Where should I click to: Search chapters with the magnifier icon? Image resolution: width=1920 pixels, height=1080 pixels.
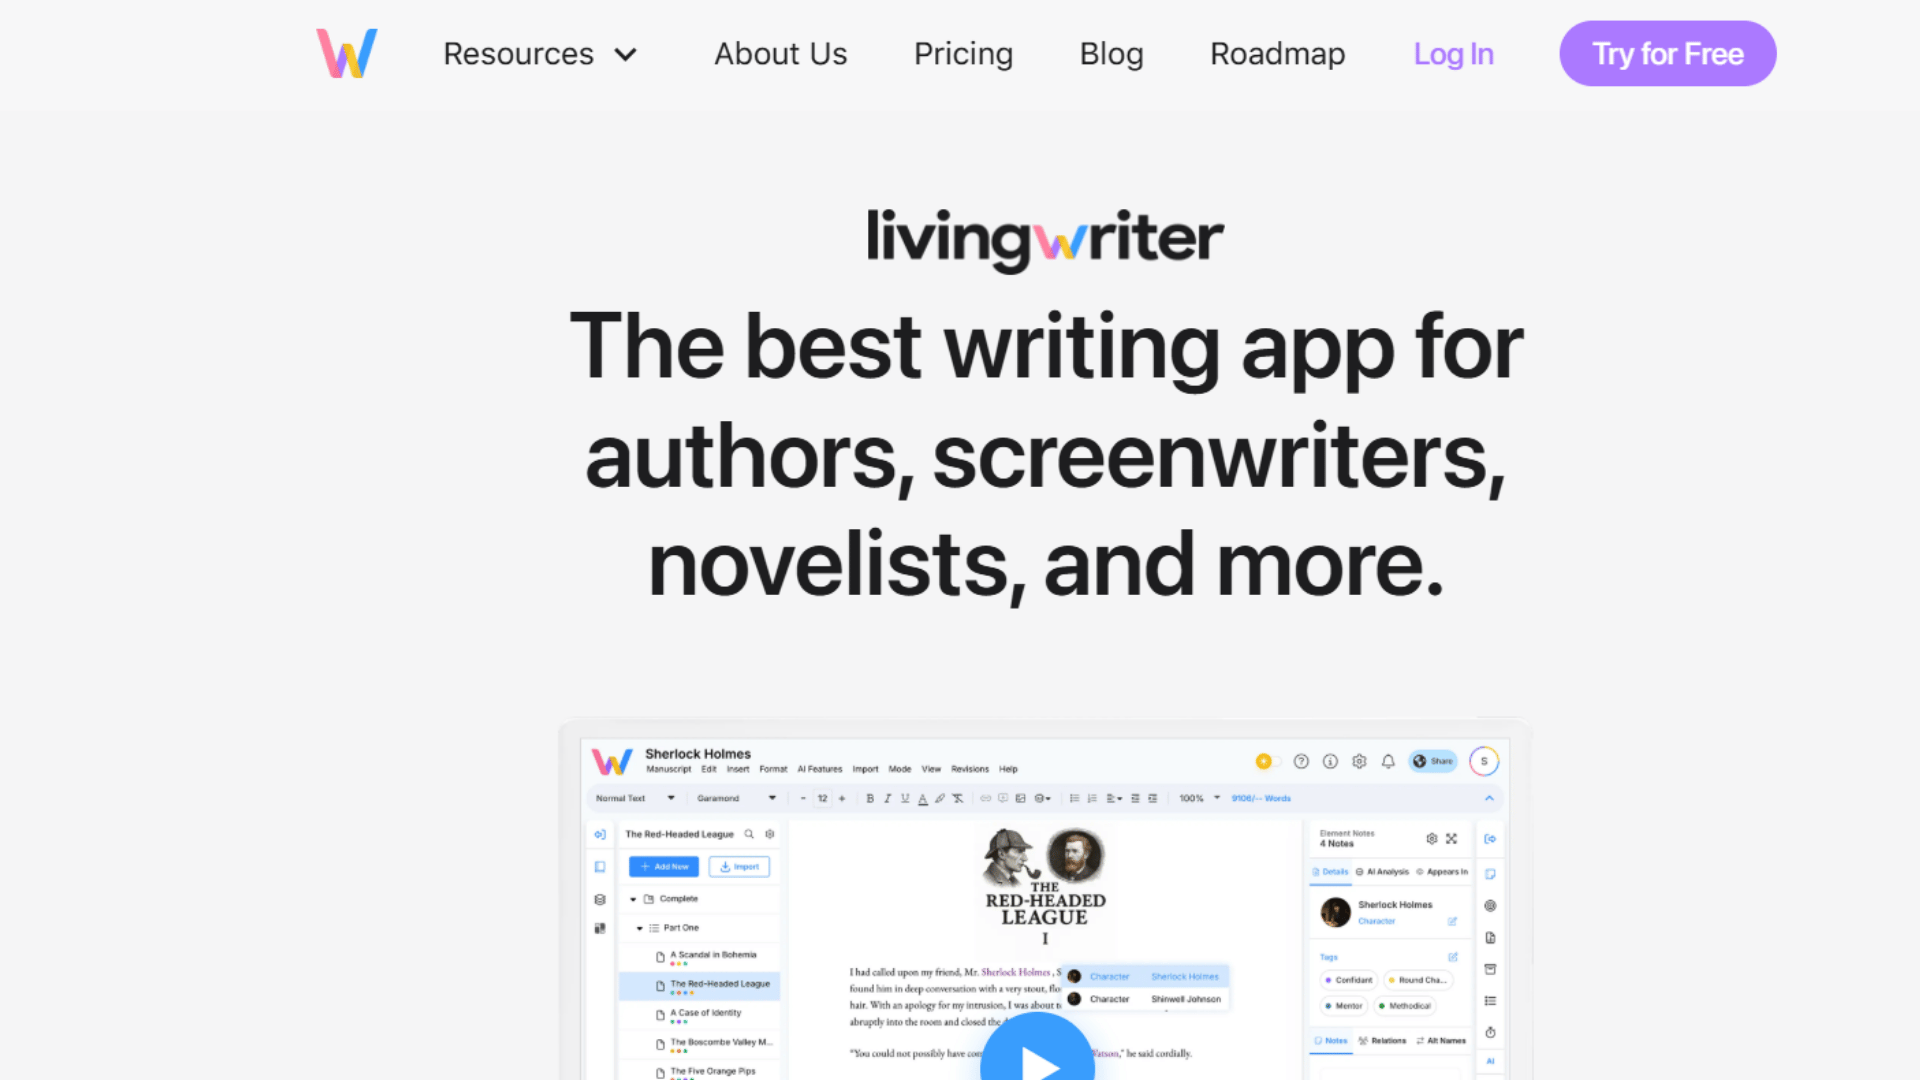(x=749, y=834)
